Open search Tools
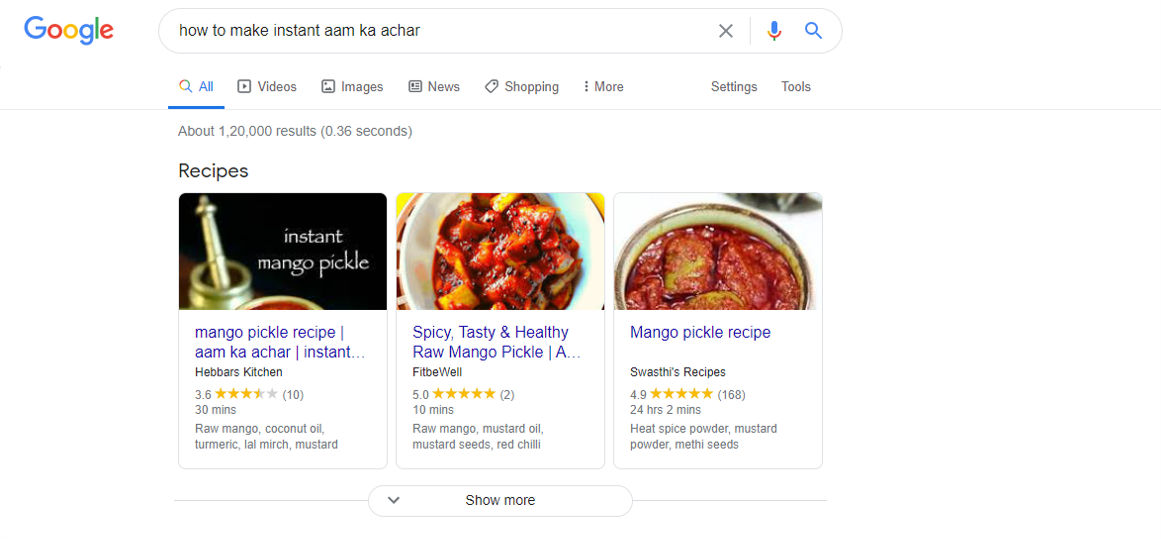Image resolution: width=1161 pixels, height=539 pixels. click(796, 87)
